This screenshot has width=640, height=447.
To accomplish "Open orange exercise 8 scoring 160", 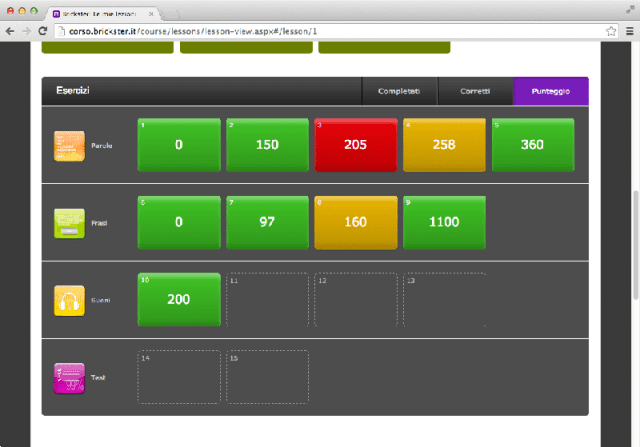I will coord(356,222).
